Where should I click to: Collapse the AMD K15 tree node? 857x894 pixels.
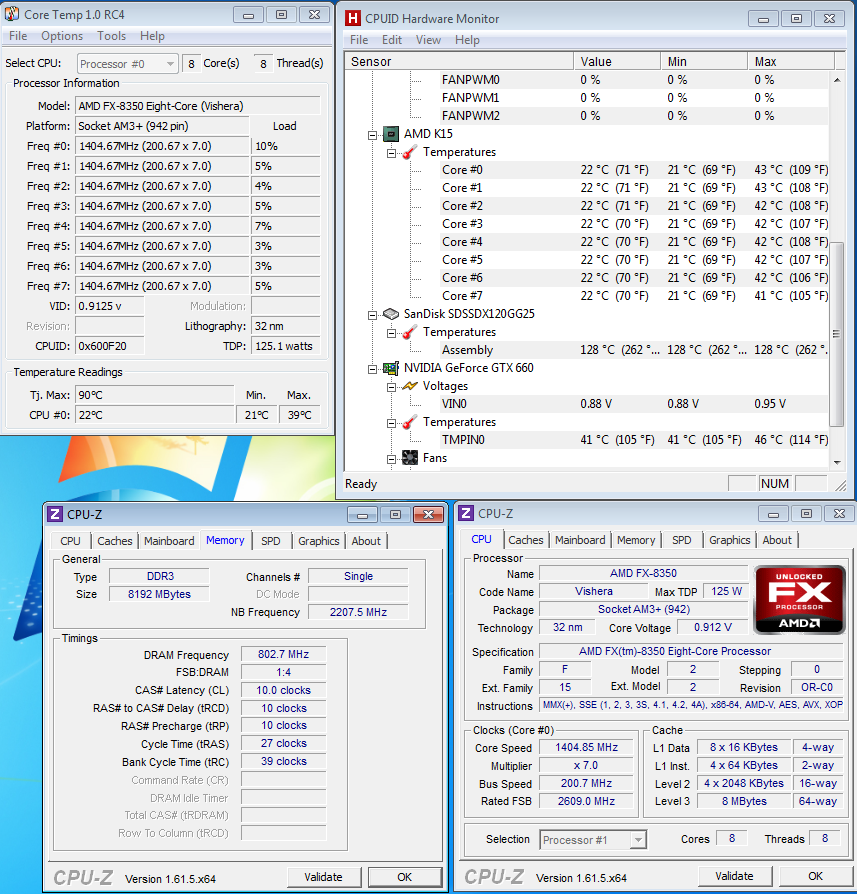[372, 135]
